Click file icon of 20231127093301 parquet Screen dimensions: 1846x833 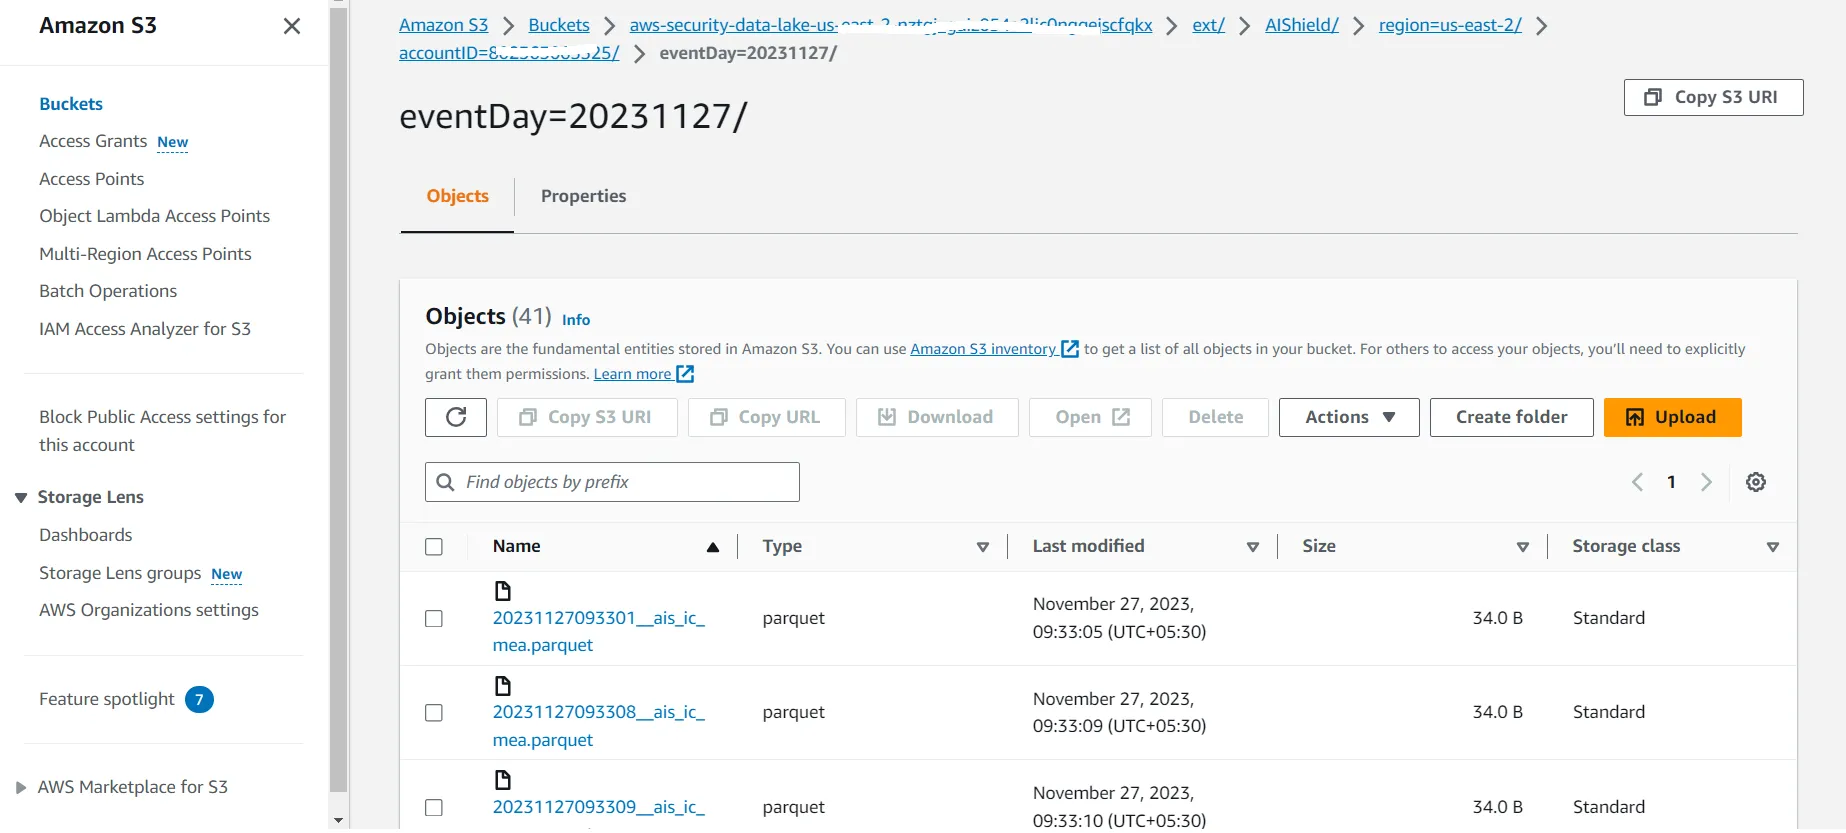(x=503, y=591)
